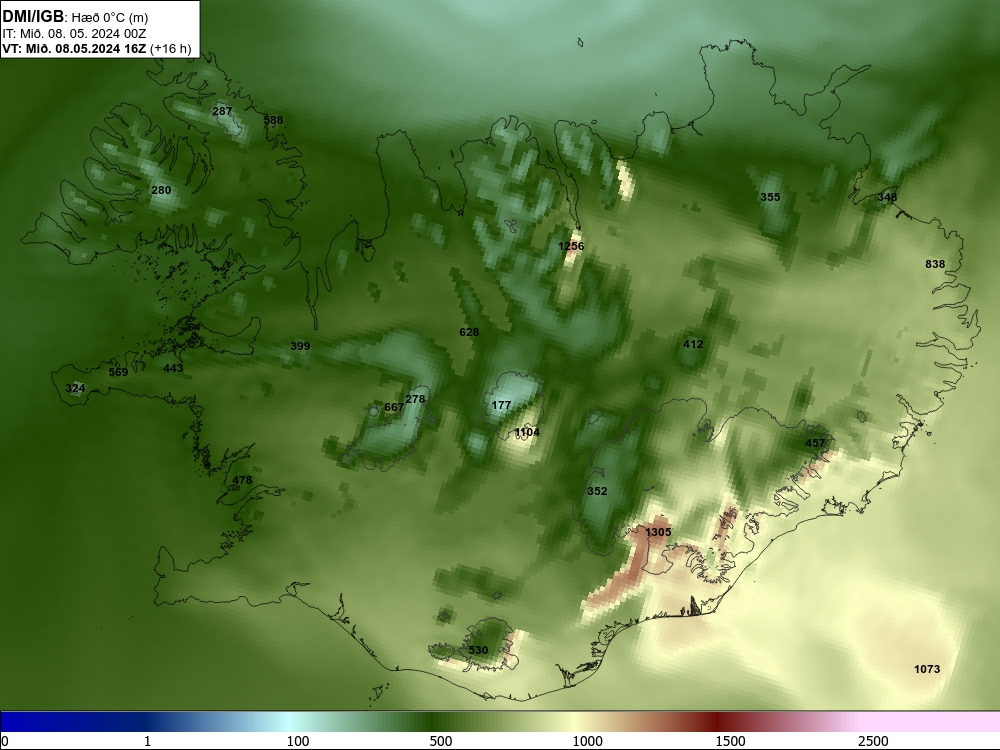Click the 1000 tick label on the scale

tap(587, 741)
